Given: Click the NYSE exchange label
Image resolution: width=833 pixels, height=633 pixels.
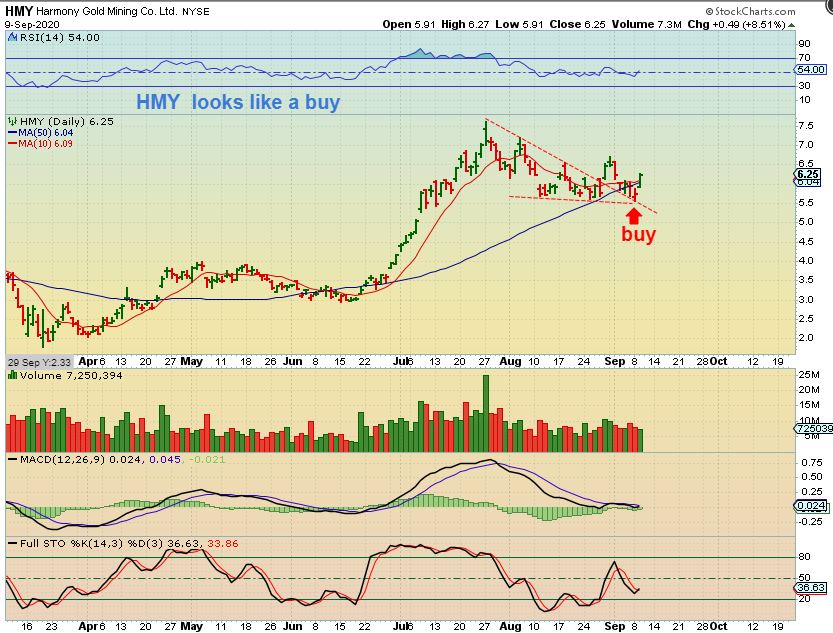Looking at the screenshot, I should [x=196, y=12].
